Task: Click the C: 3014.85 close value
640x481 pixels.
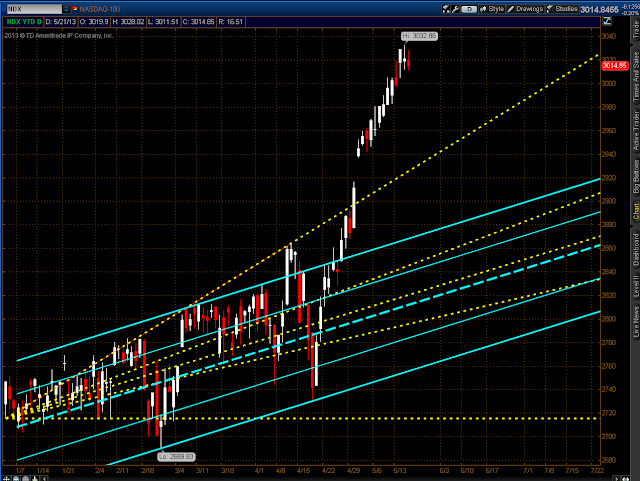Action: tap(198, 22)
